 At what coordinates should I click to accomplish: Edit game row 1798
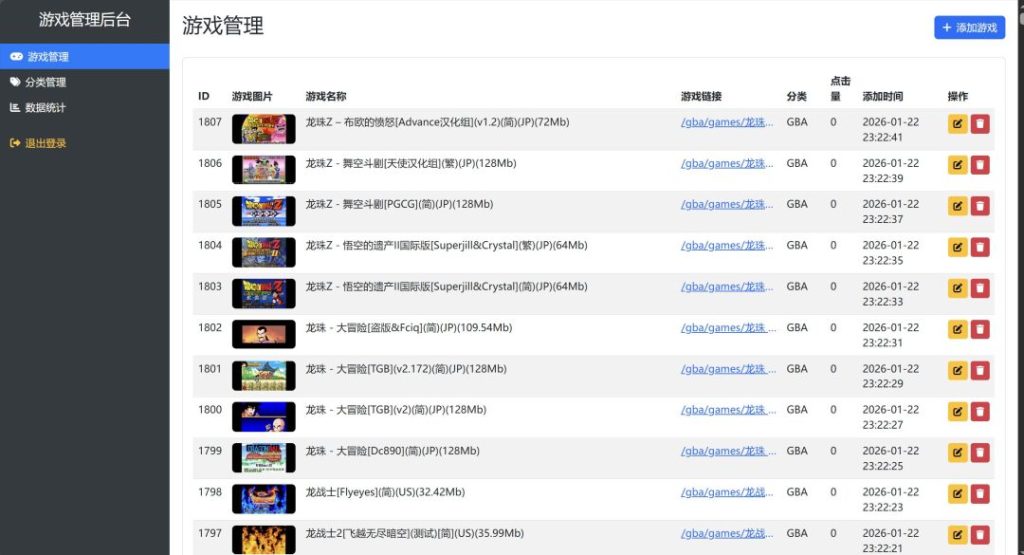957,494
